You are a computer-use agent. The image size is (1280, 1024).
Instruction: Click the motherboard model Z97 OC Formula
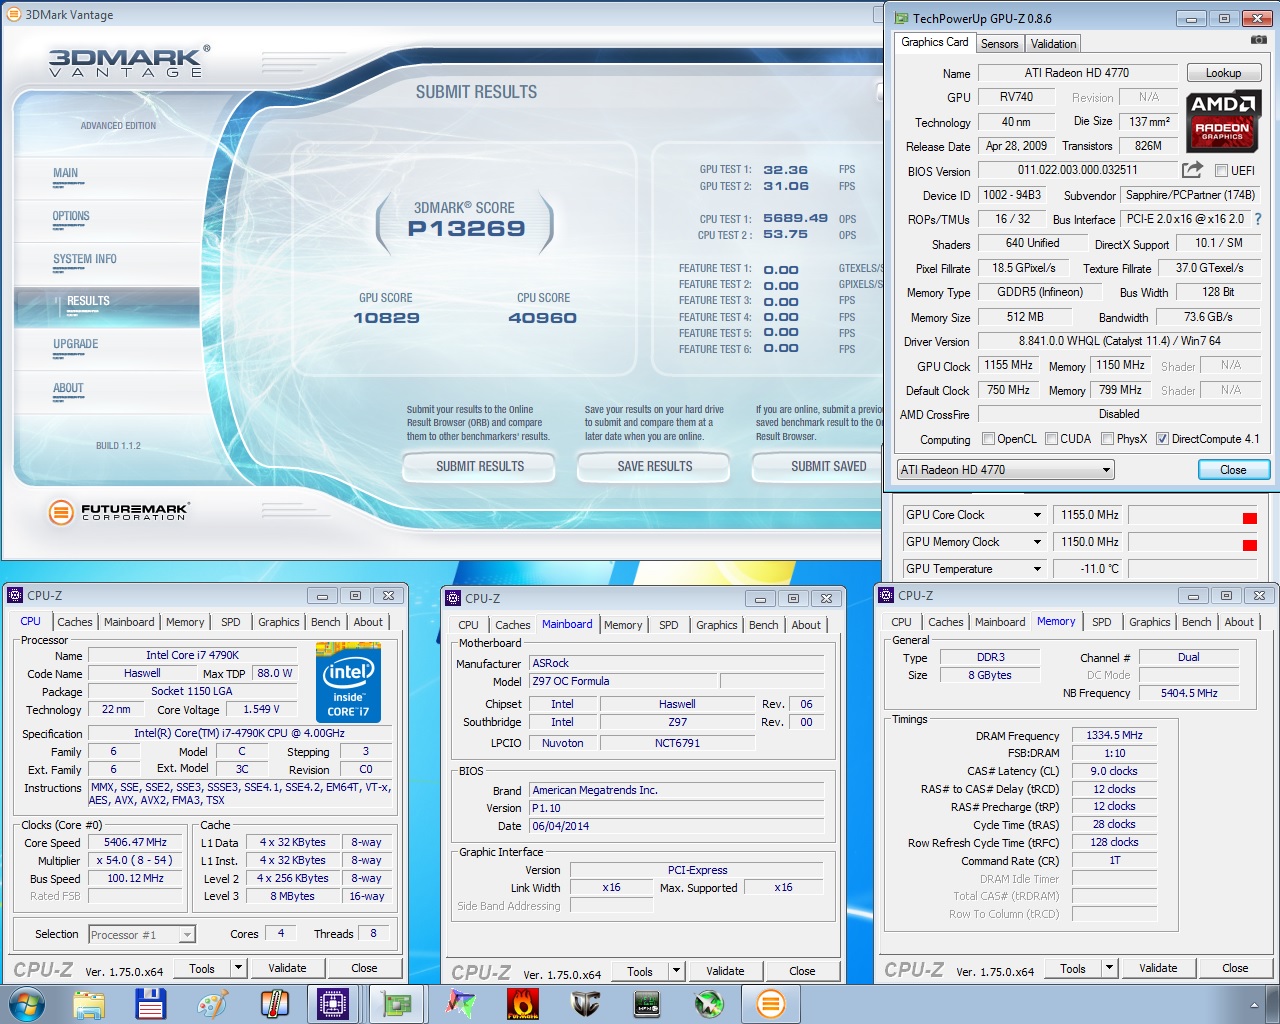623,681
